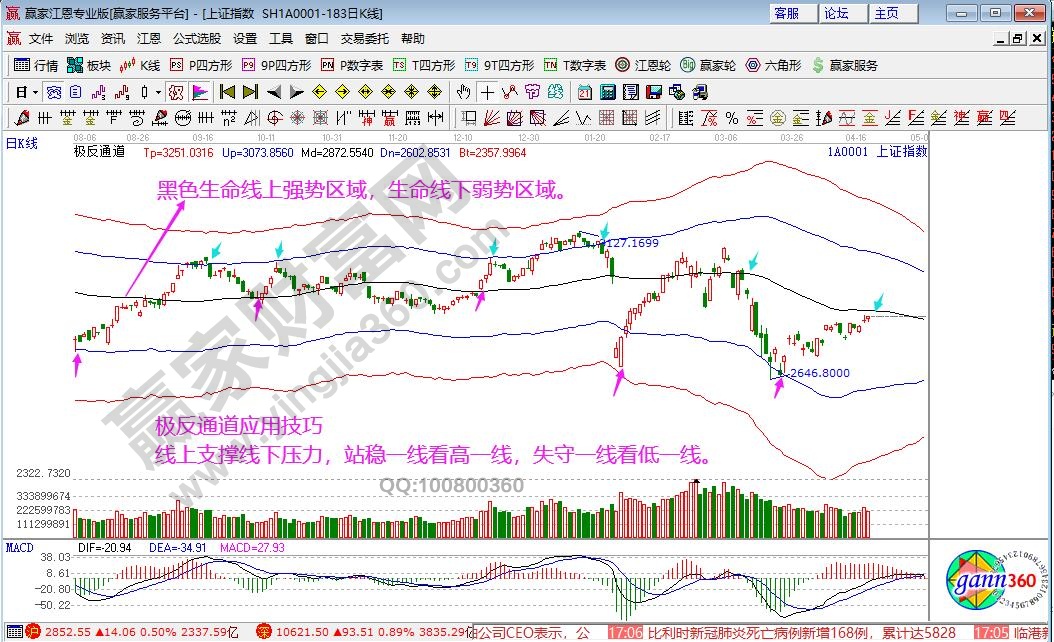The image size is (1054, 642).
Task: Open the 公式选股 menu
Action: [197, 39]
